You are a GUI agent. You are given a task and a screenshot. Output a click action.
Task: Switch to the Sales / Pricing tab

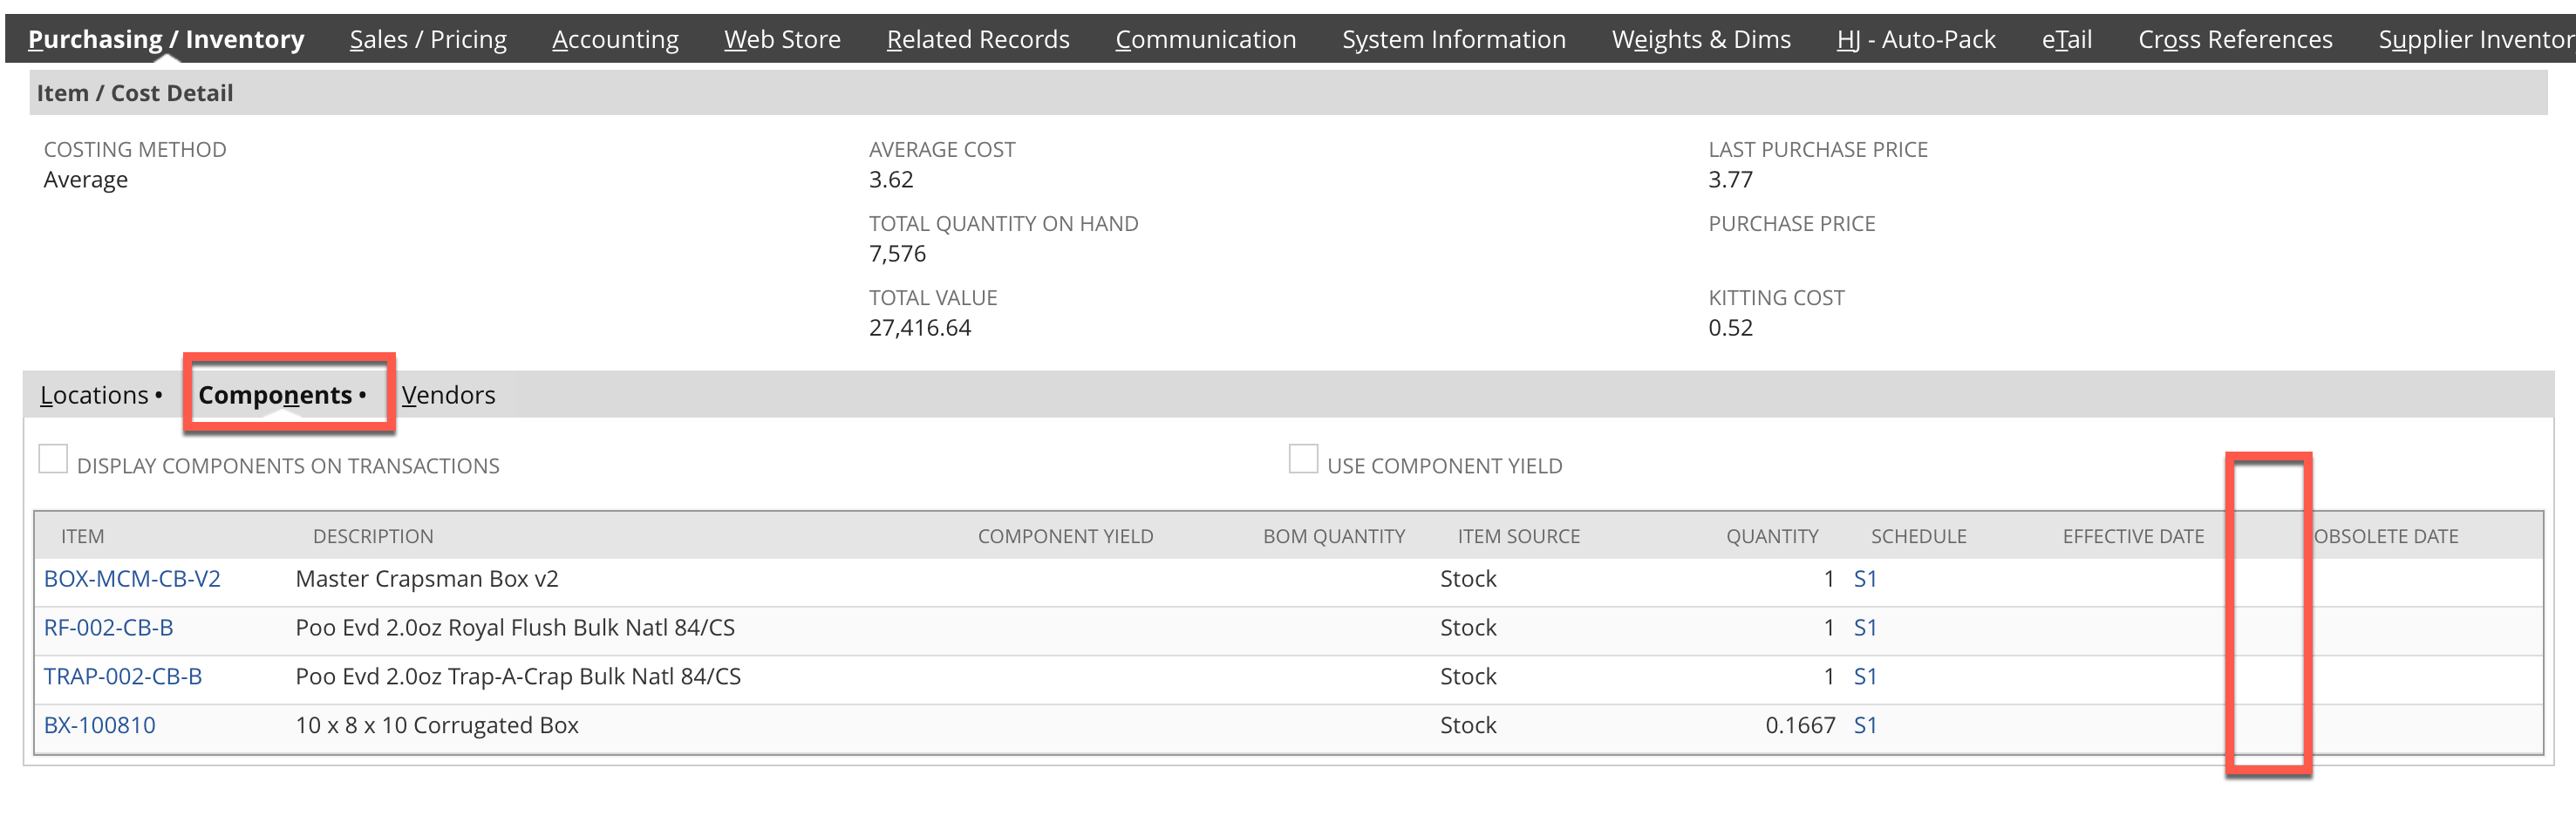pos(427,39)
